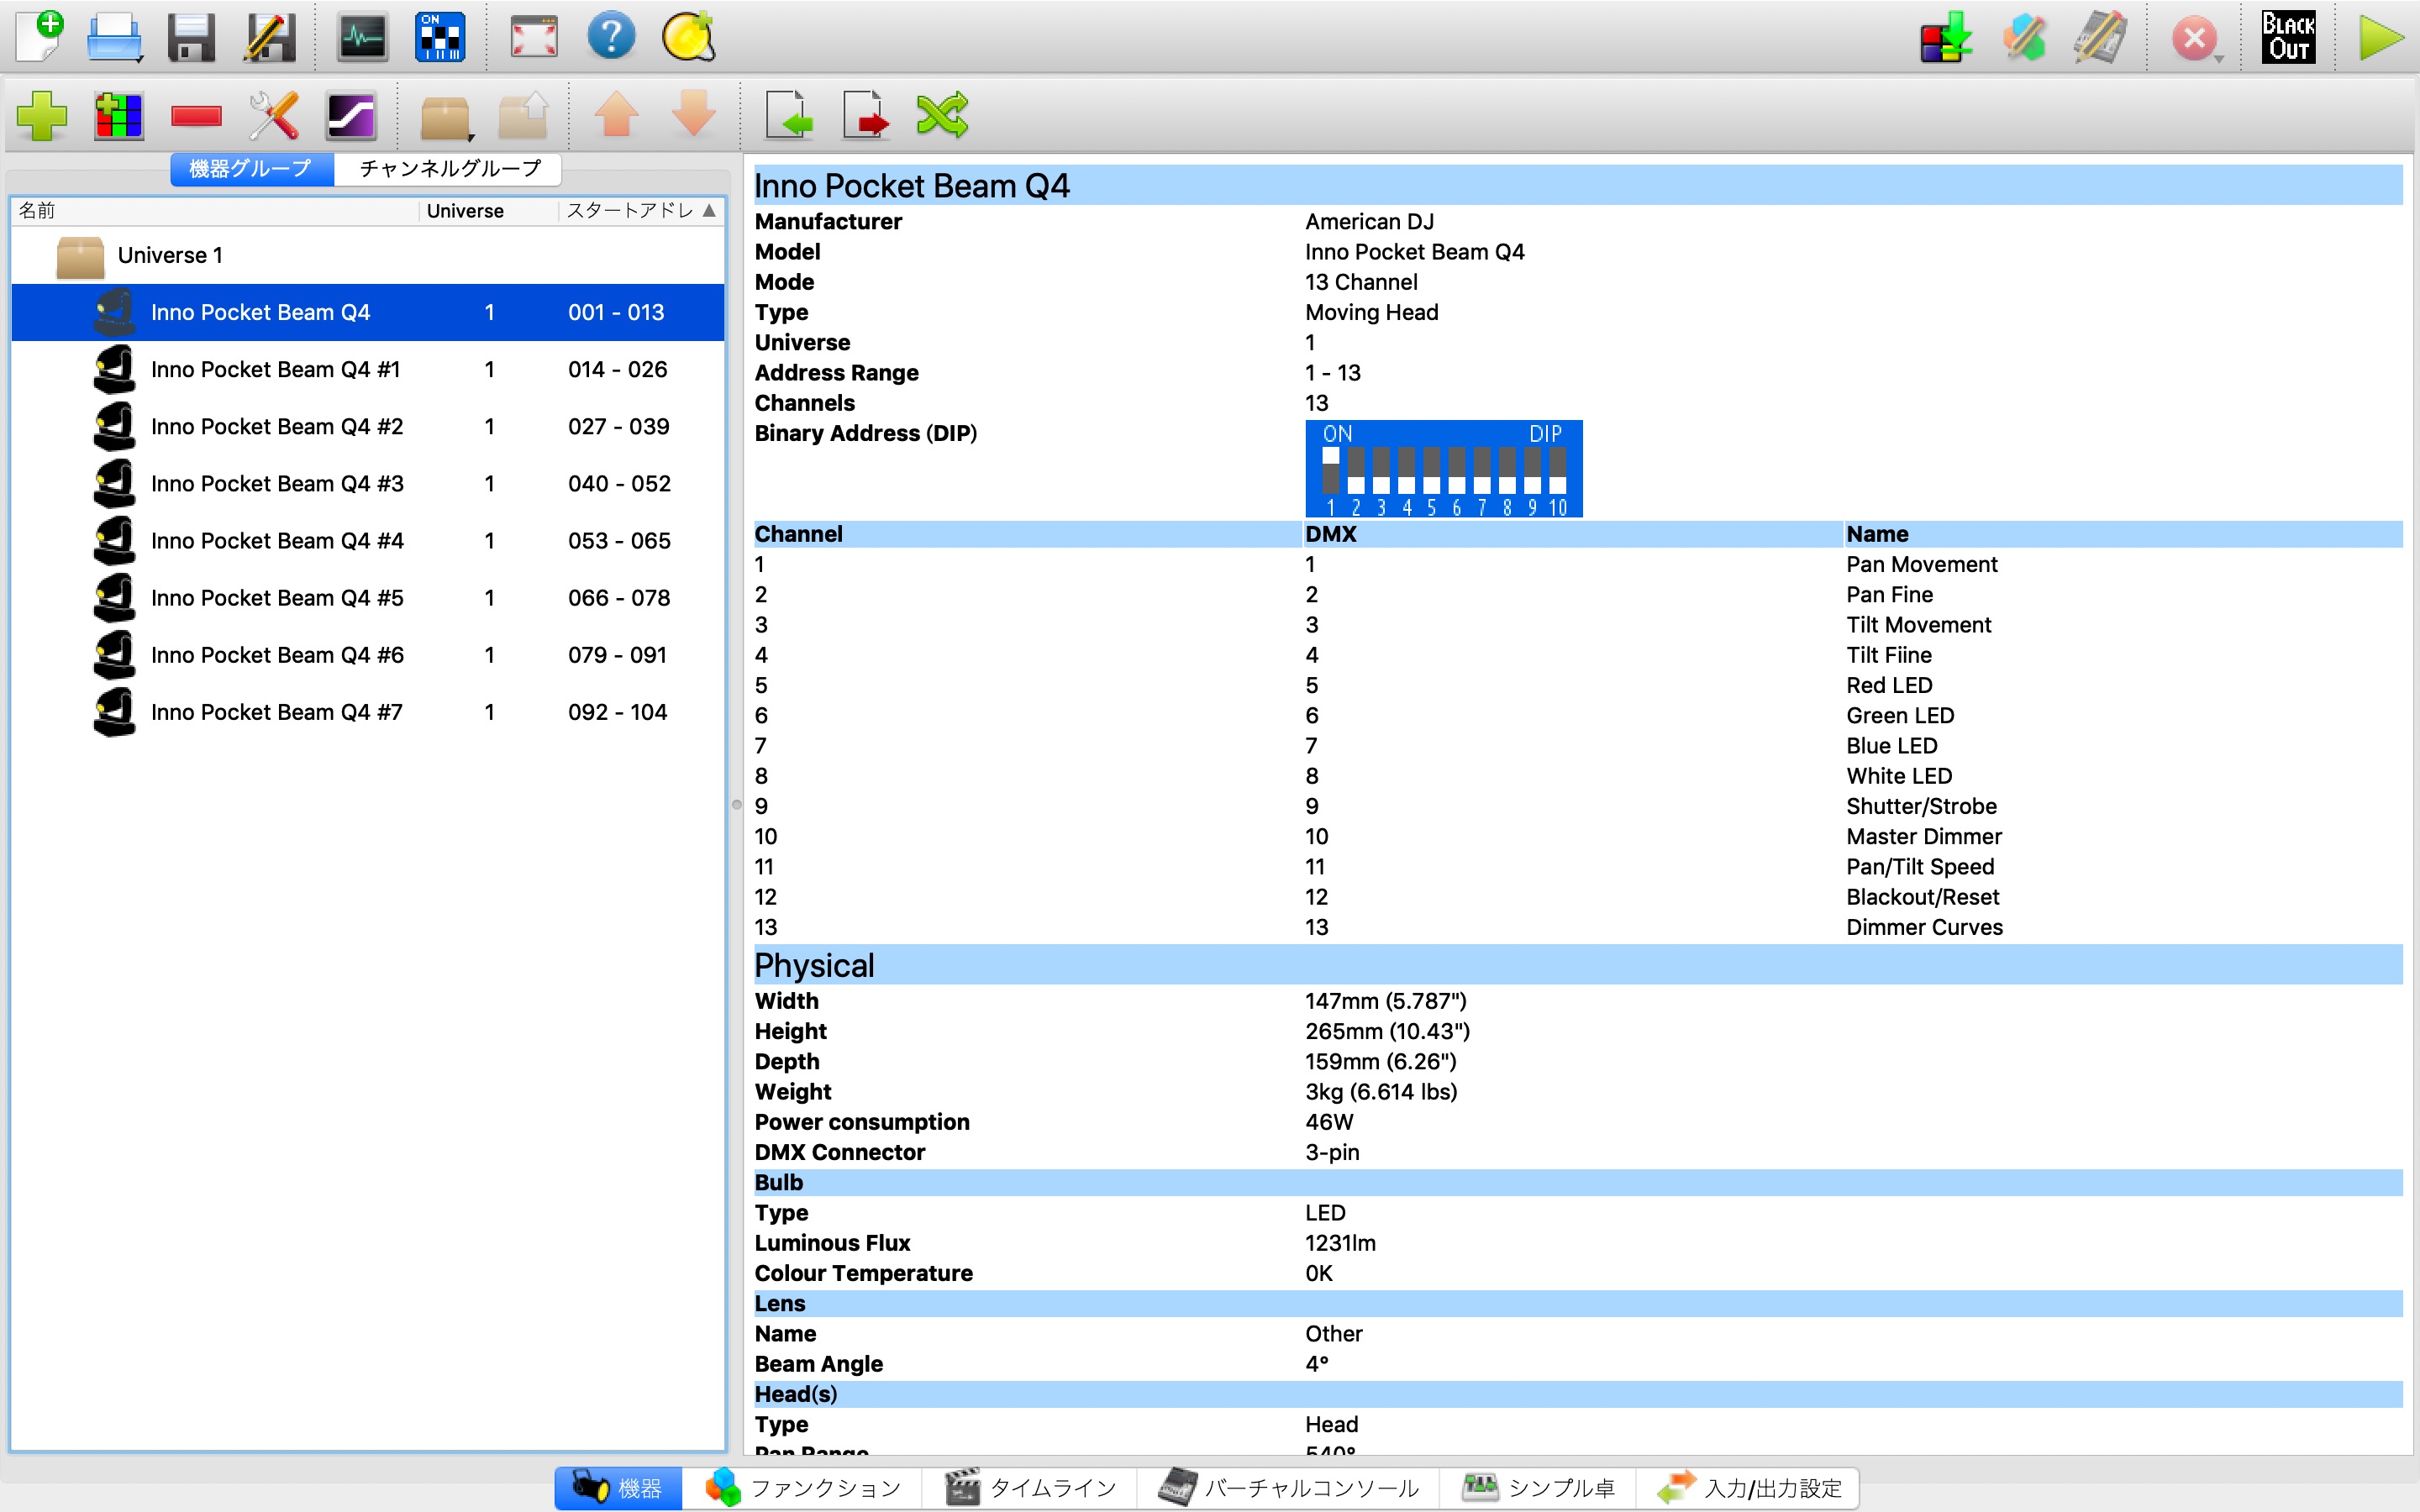Add a fixture with the green plus icon

point(42,115)
